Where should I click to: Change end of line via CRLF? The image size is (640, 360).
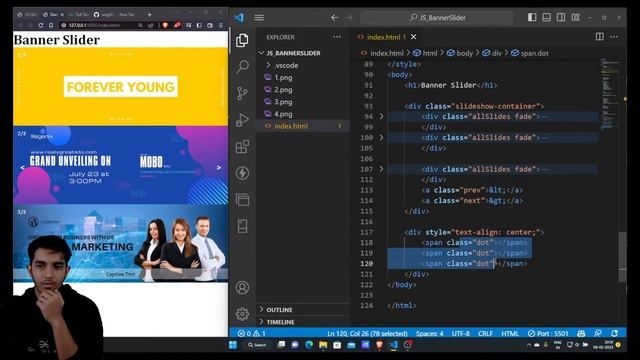click(485, 333)
